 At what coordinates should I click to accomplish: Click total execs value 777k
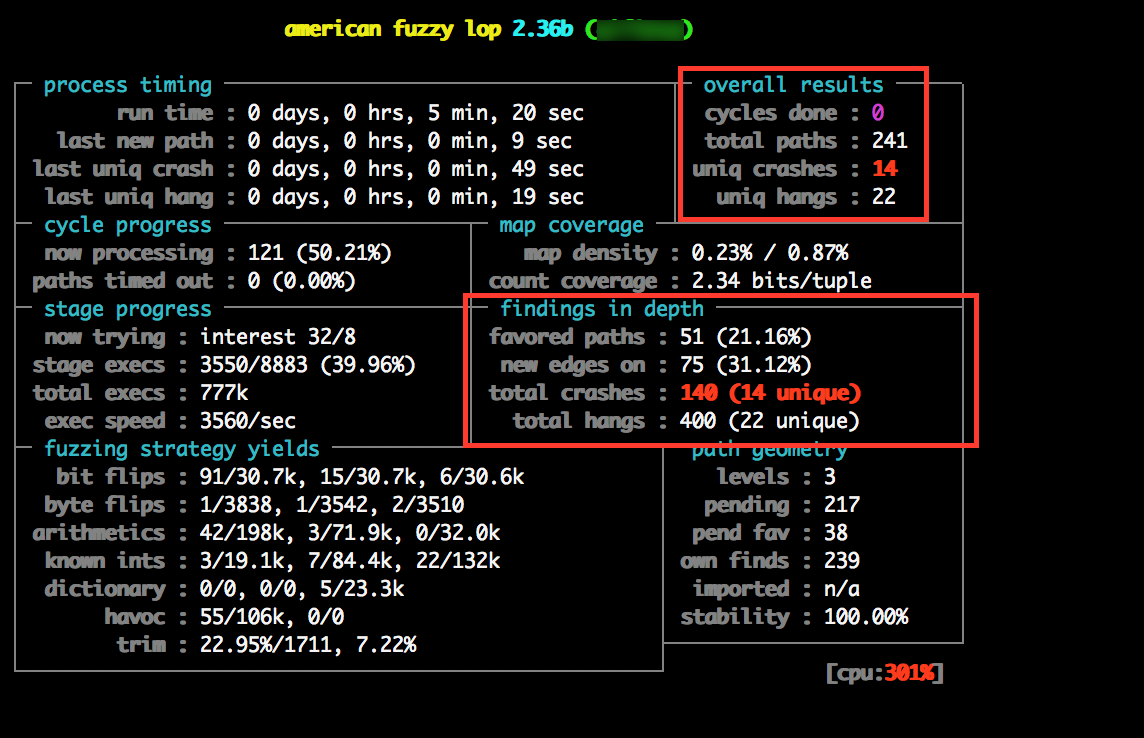(x=224, y=393)
